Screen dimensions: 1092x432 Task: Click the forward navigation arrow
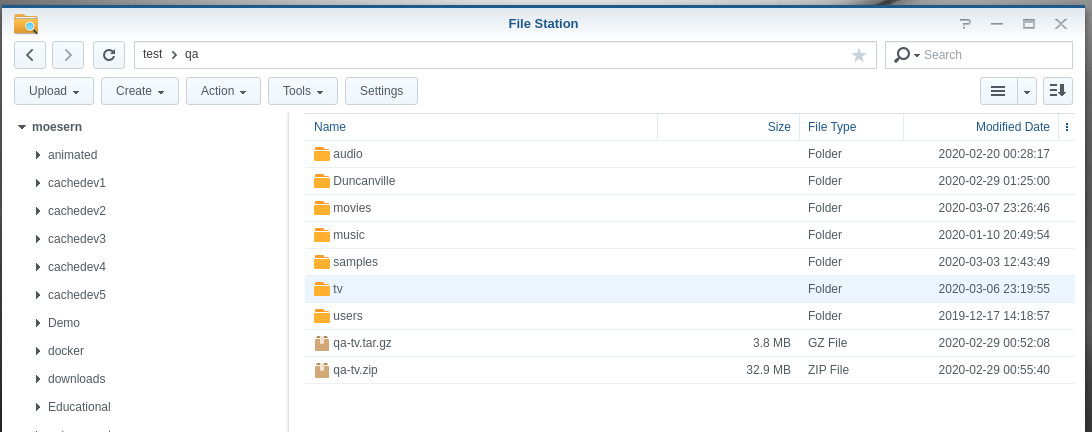(68, 55)
